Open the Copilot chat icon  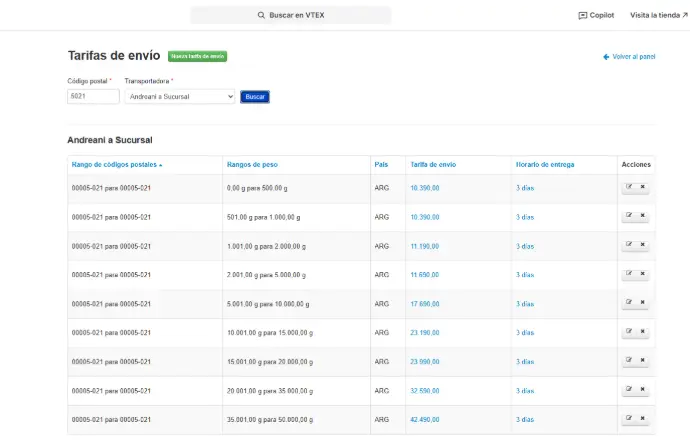click(583, 16)
